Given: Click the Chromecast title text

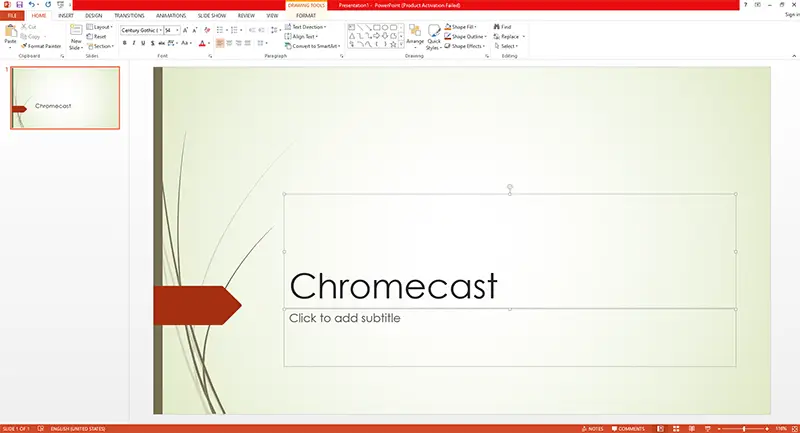Looking at the screenshot, I should [393, 286].
